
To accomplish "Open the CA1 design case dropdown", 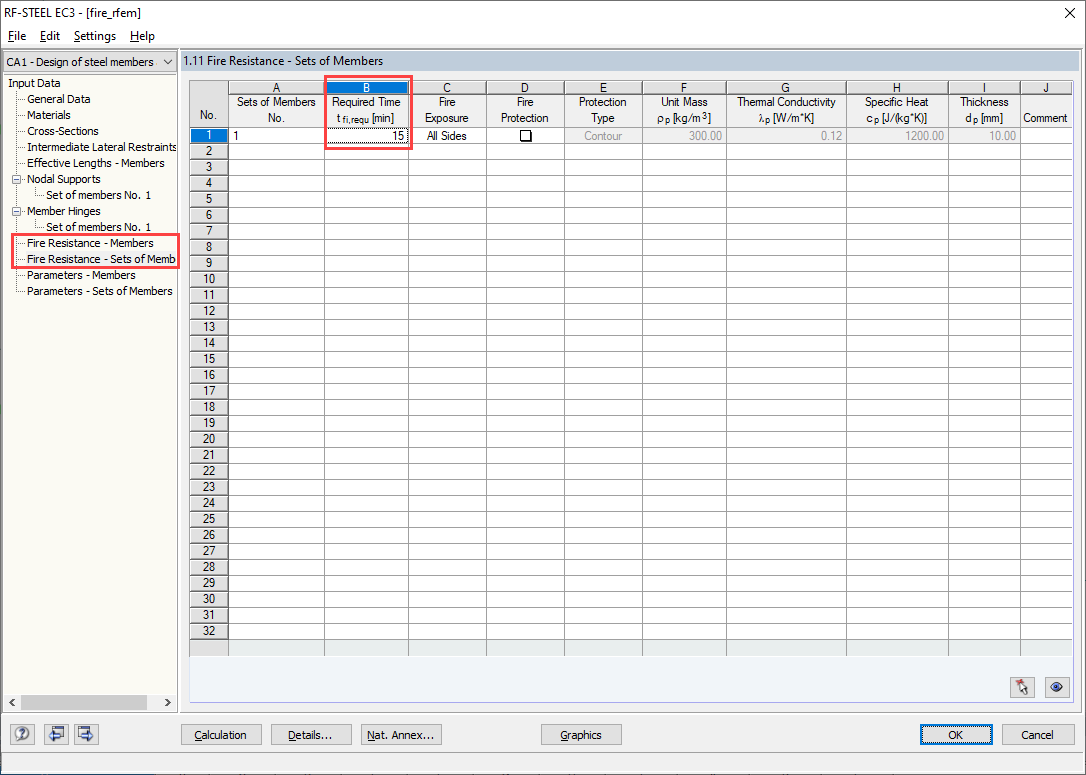I will [167, 61].
